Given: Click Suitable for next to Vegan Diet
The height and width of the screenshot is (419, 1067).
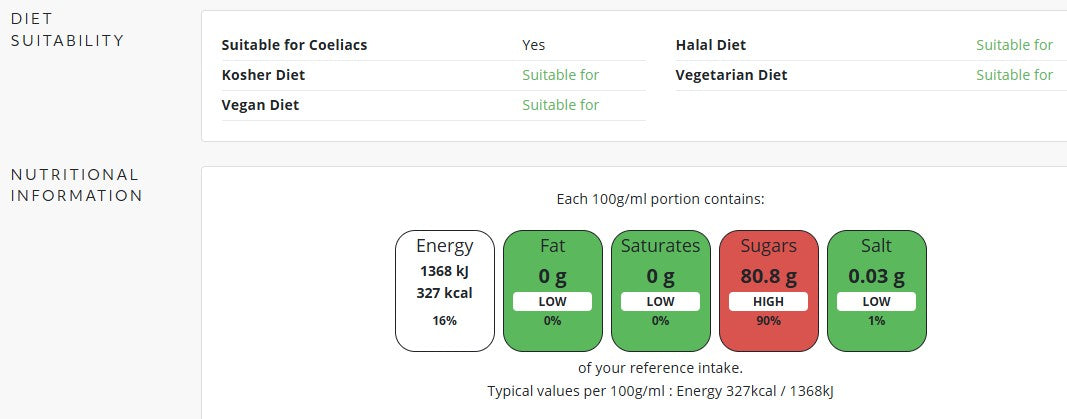Looking at the screenshot, I should point(561,105).
